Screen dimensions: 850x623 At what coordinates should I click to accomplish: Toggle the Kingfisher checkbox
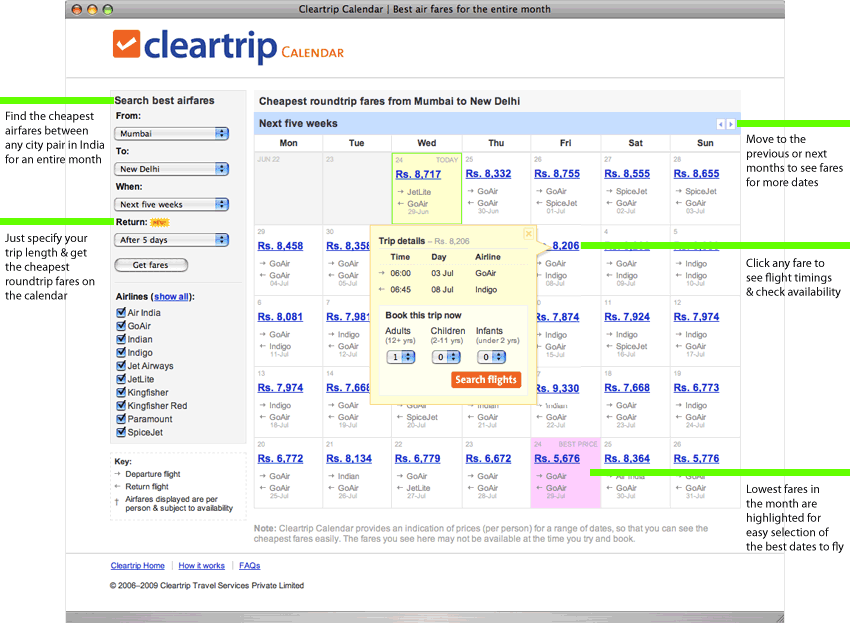pyautogui.click(x=121, y=392)
